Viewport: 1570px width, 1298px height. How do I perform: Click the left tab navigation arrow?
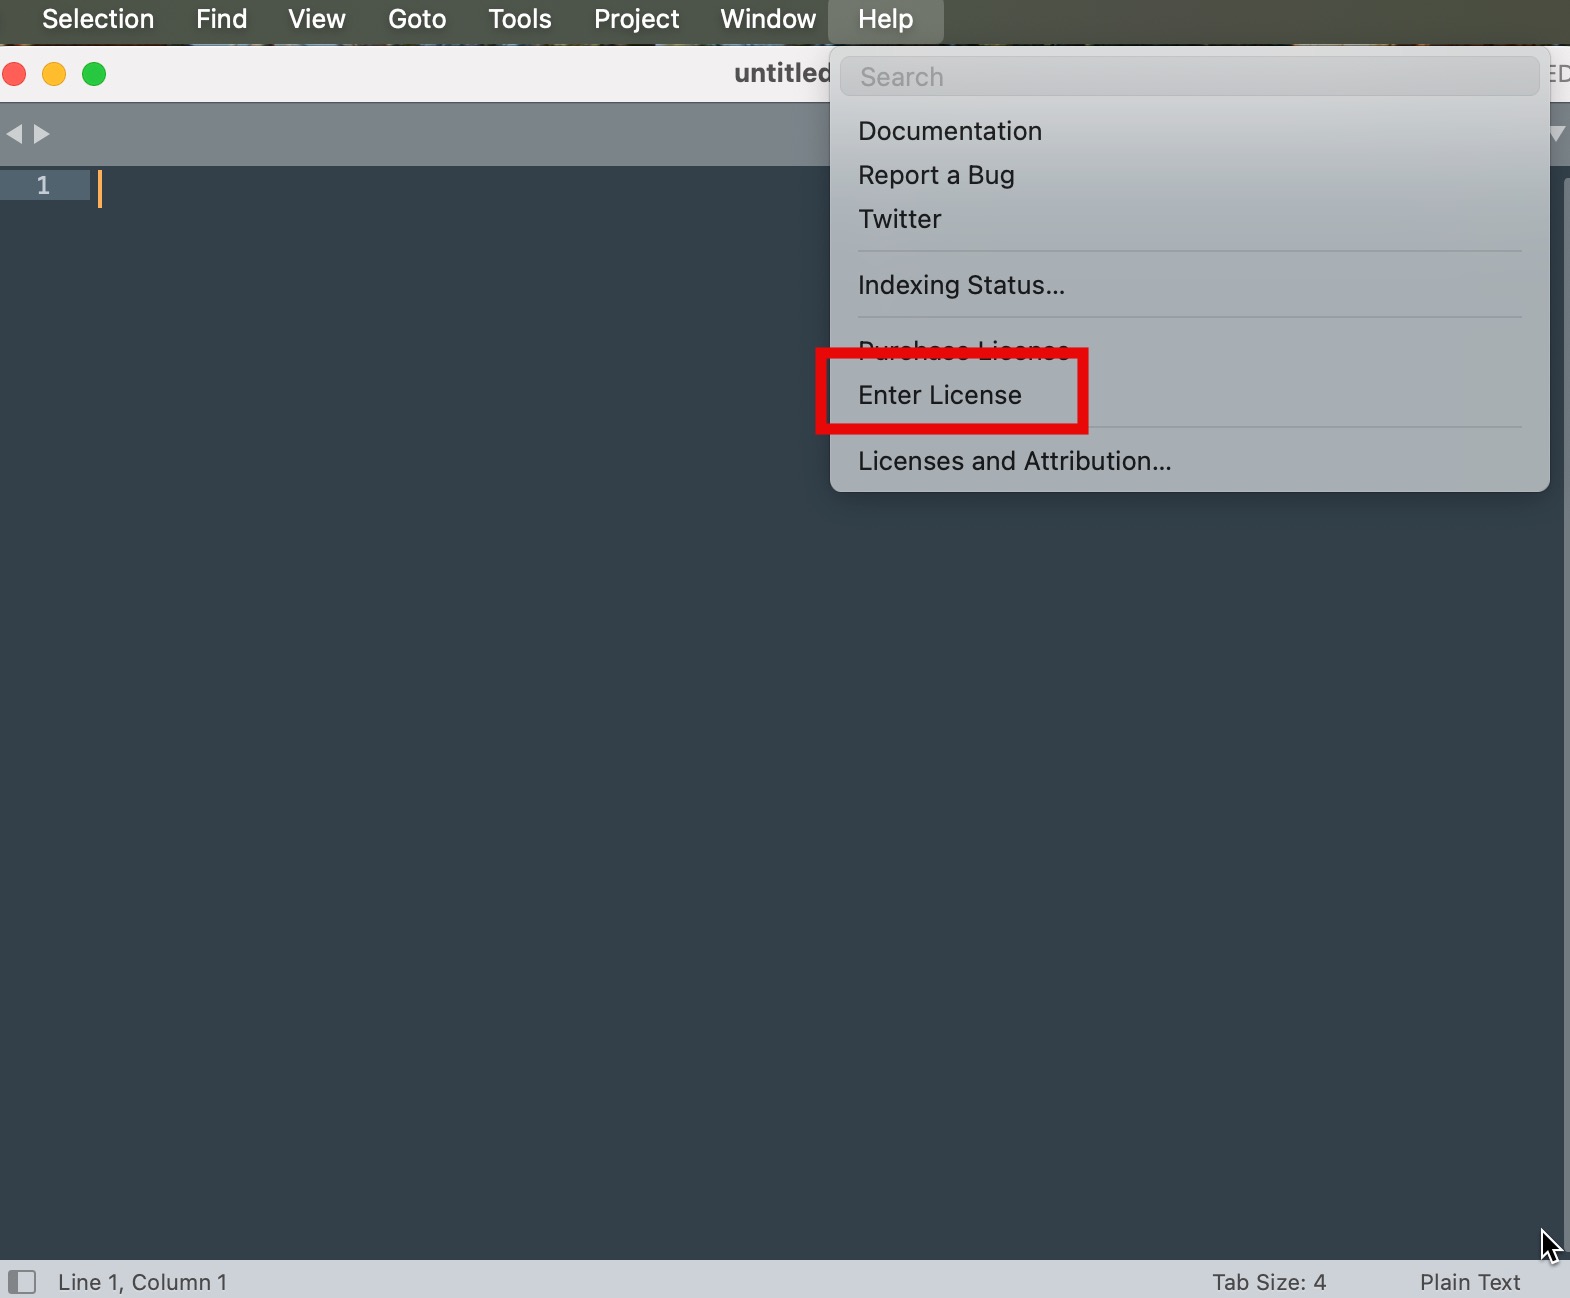pos(14,134)
